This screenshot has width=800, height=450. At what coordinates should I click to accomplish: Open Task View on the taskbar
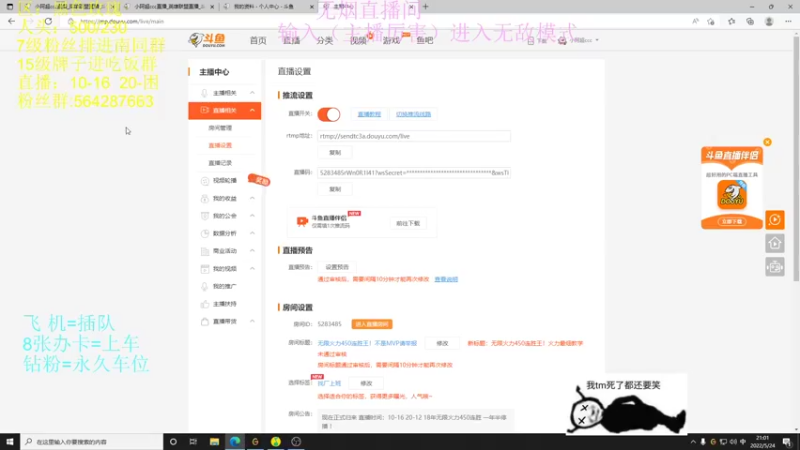pos(193,441)
